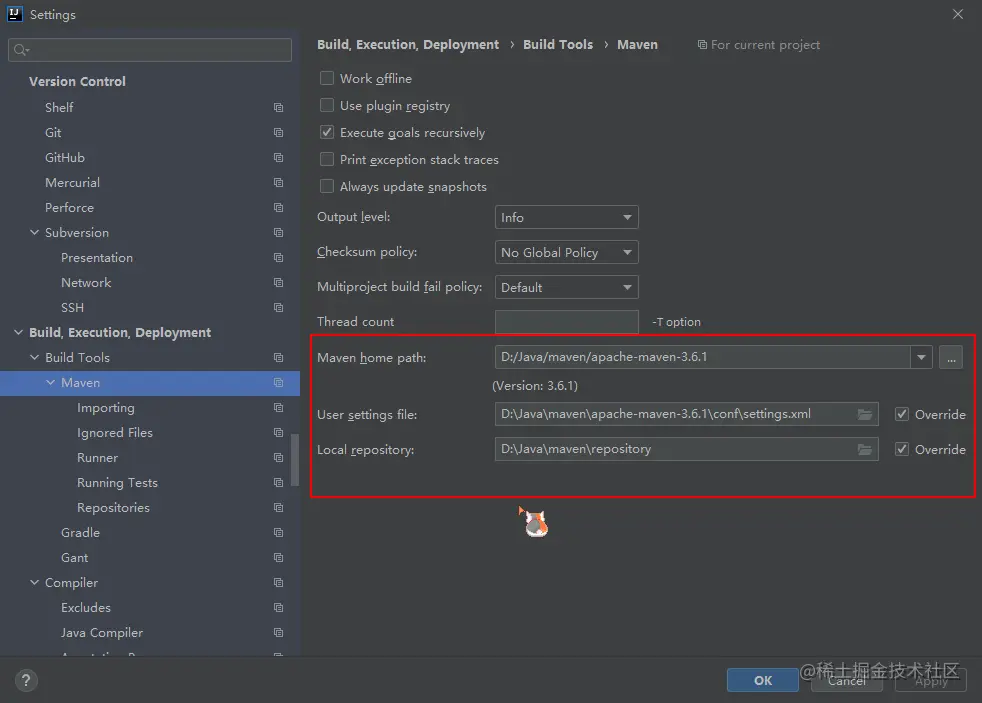
Task: Open the Gradle settings page
Action: pos(80,533)
